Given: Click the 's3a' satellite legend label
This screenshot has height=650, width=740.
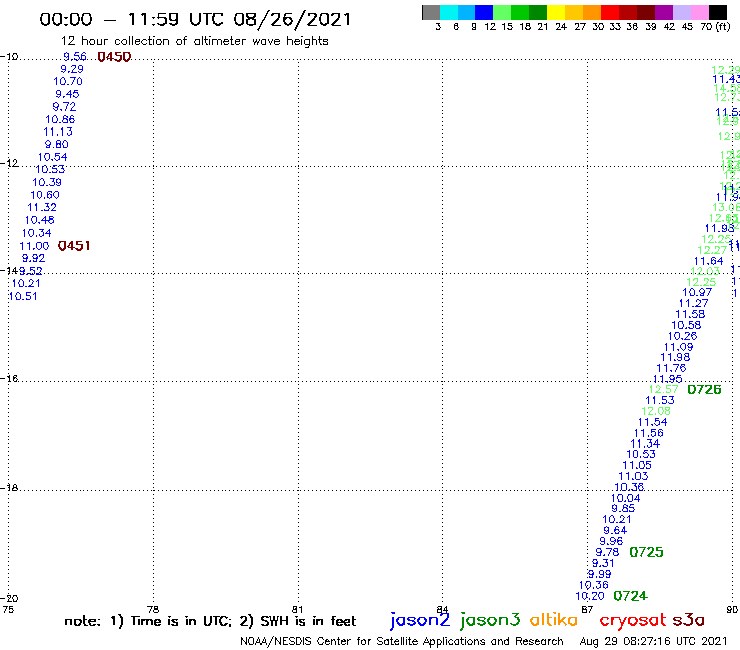Looking at the screenshot, I should [x=688, y=620].
